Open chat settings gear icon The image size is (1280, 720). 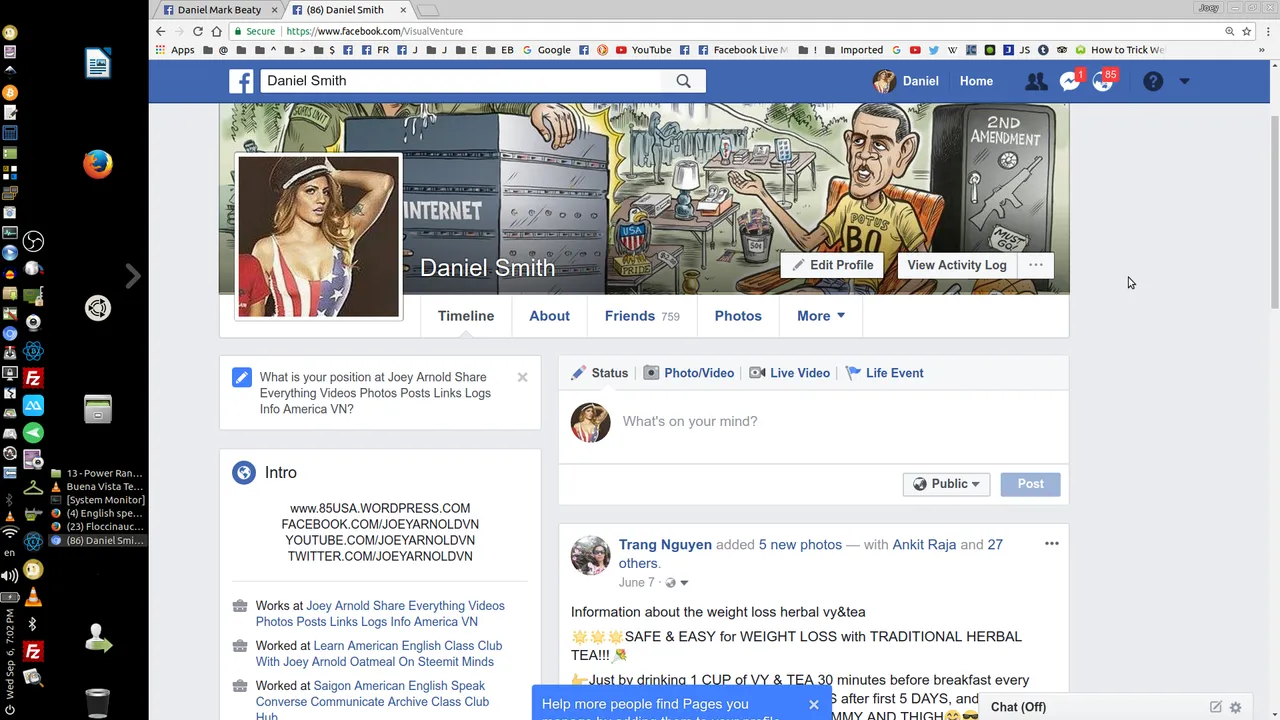(x=1235, y=707)
